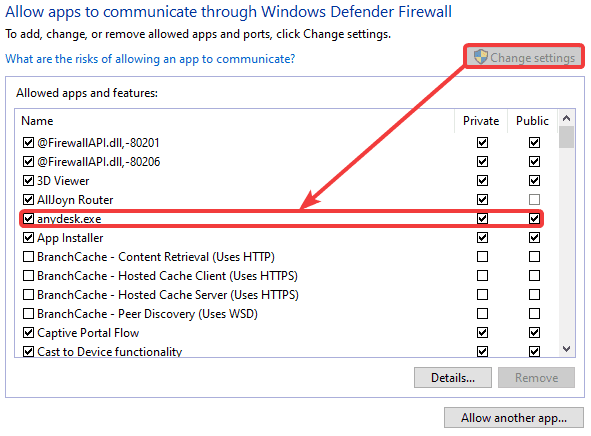Click the scroll up arrow of list

click(566, 118)
